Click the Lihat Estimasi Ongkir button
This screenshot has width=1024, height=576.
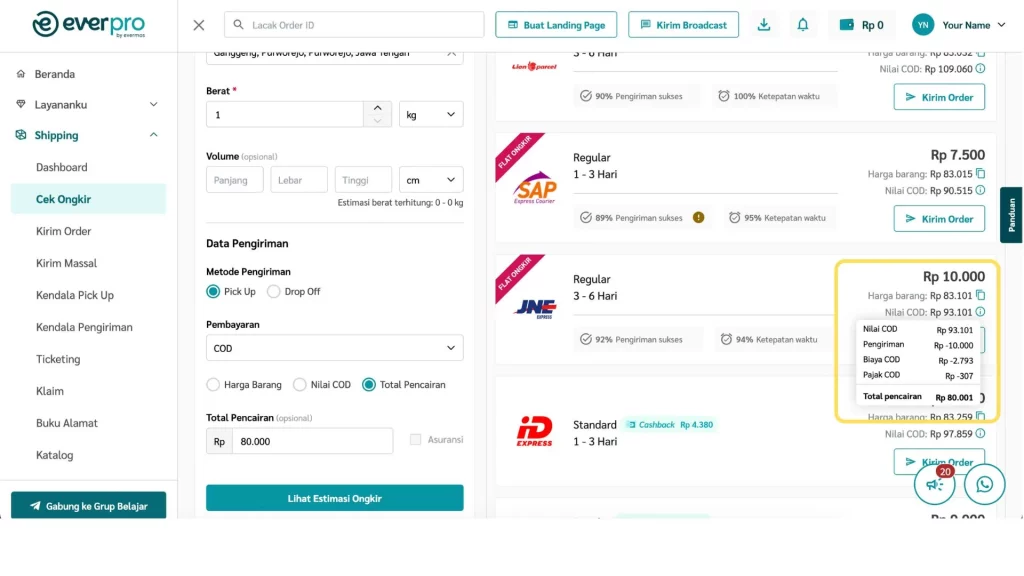[334, 498]
